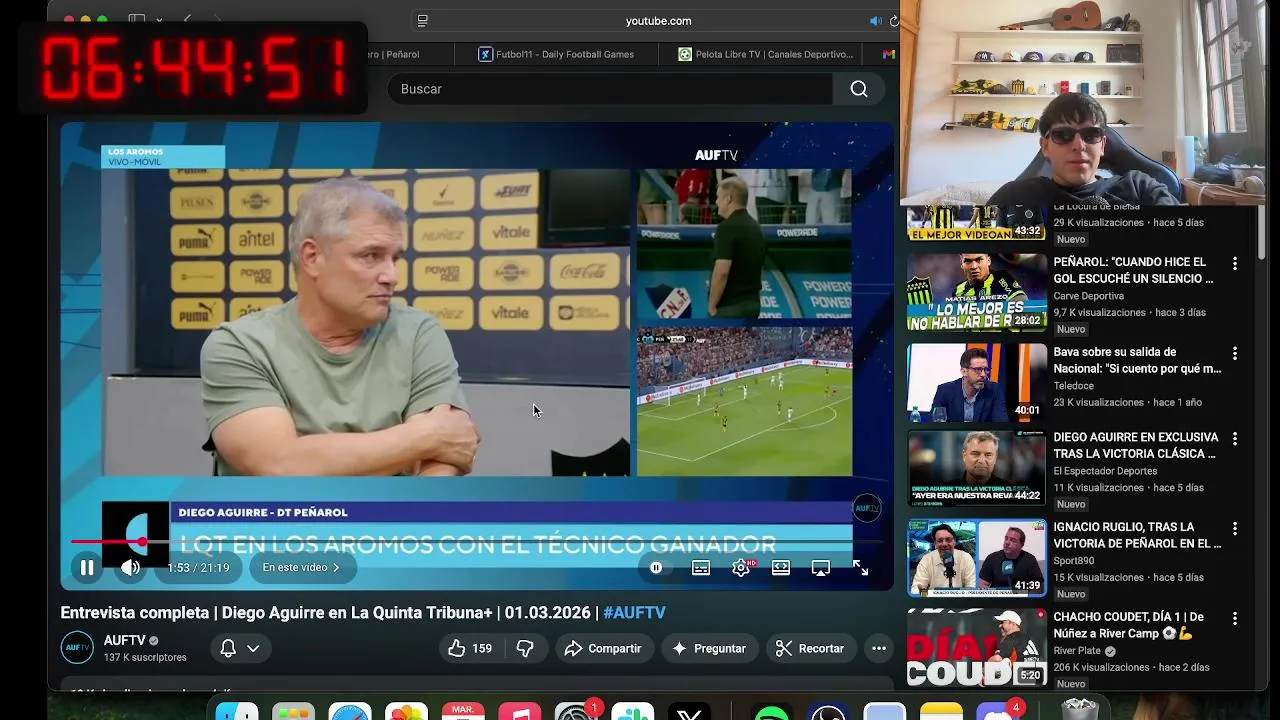
Task: Dislike the video
Action: click(525, 648)
